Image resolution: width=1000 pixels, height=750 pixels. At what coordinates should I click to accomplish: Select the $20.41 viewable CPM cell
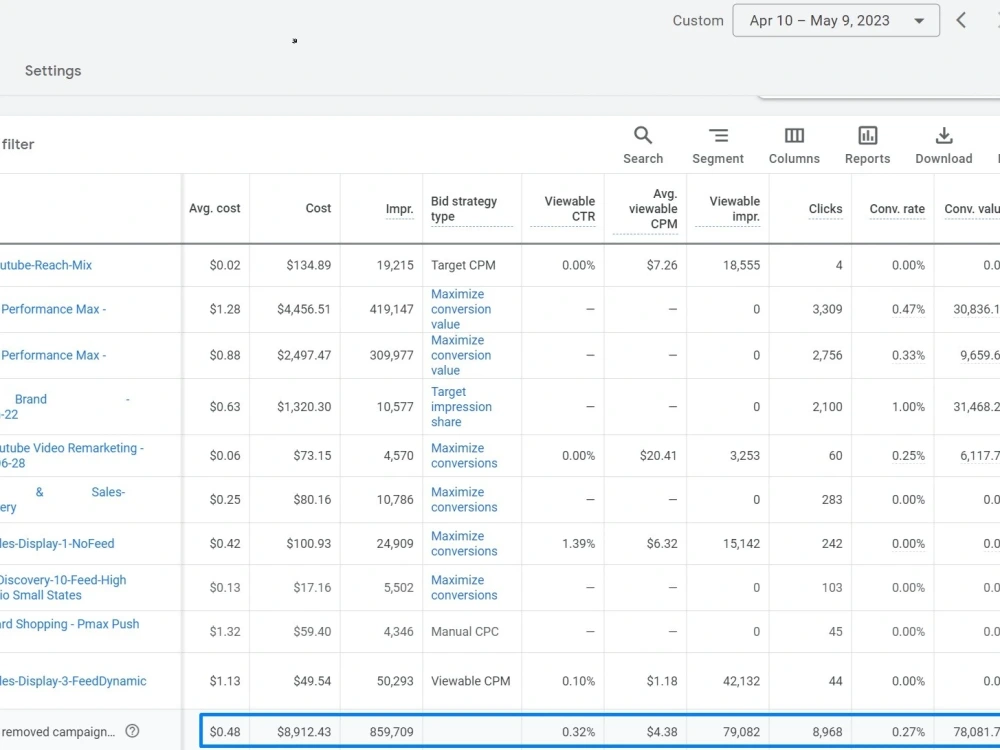[658, 455]
